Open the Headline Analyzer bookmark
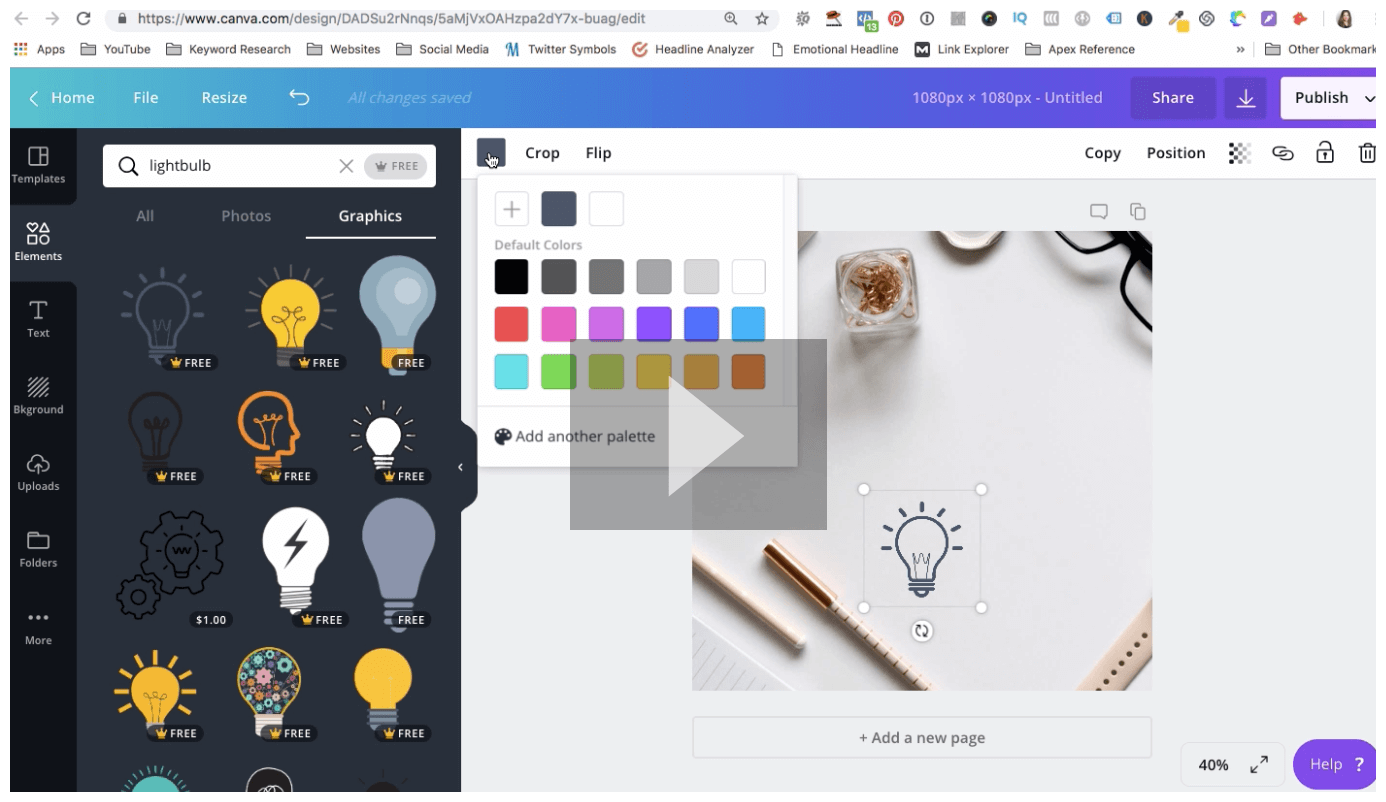1386x802 pixels. [693, 49]
